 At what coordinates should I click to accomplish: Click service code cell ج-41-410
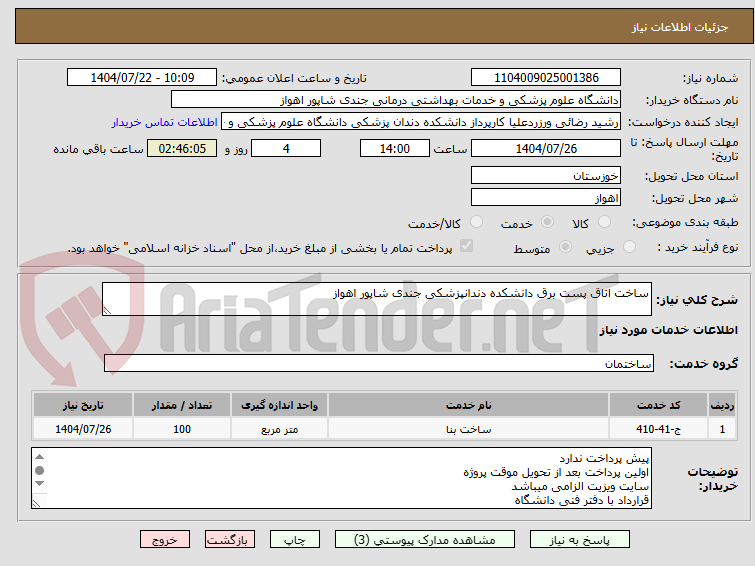point(658,429)
